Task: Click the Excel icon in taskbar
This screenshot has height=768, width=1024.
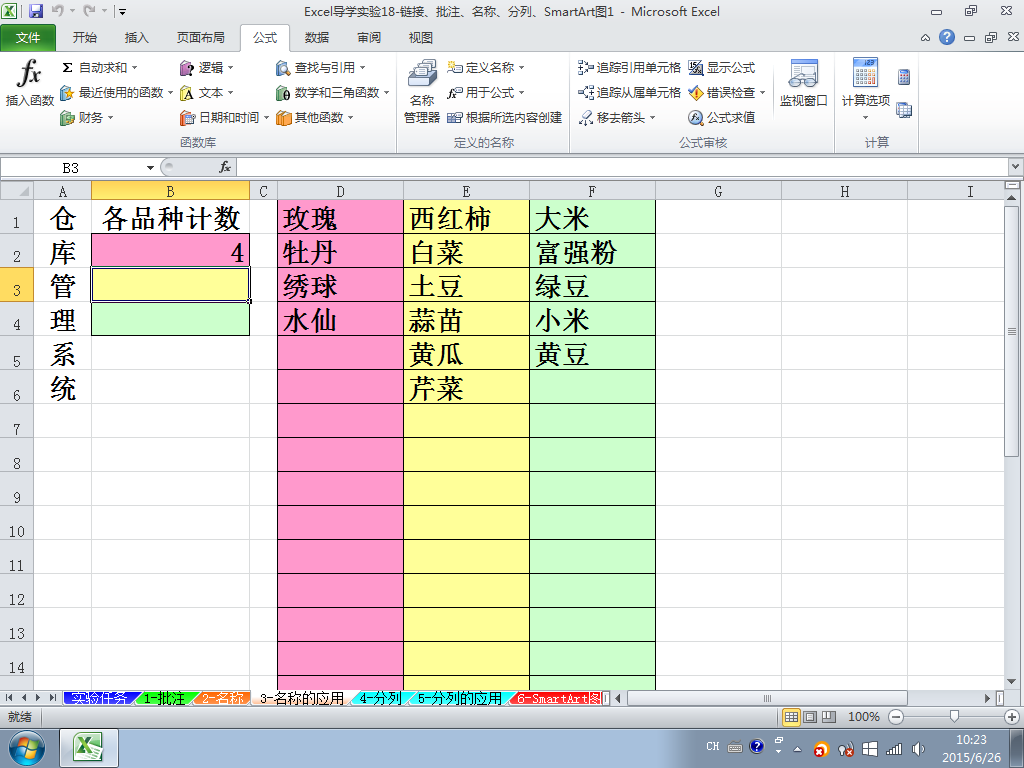Action: [x=89, y=748]
